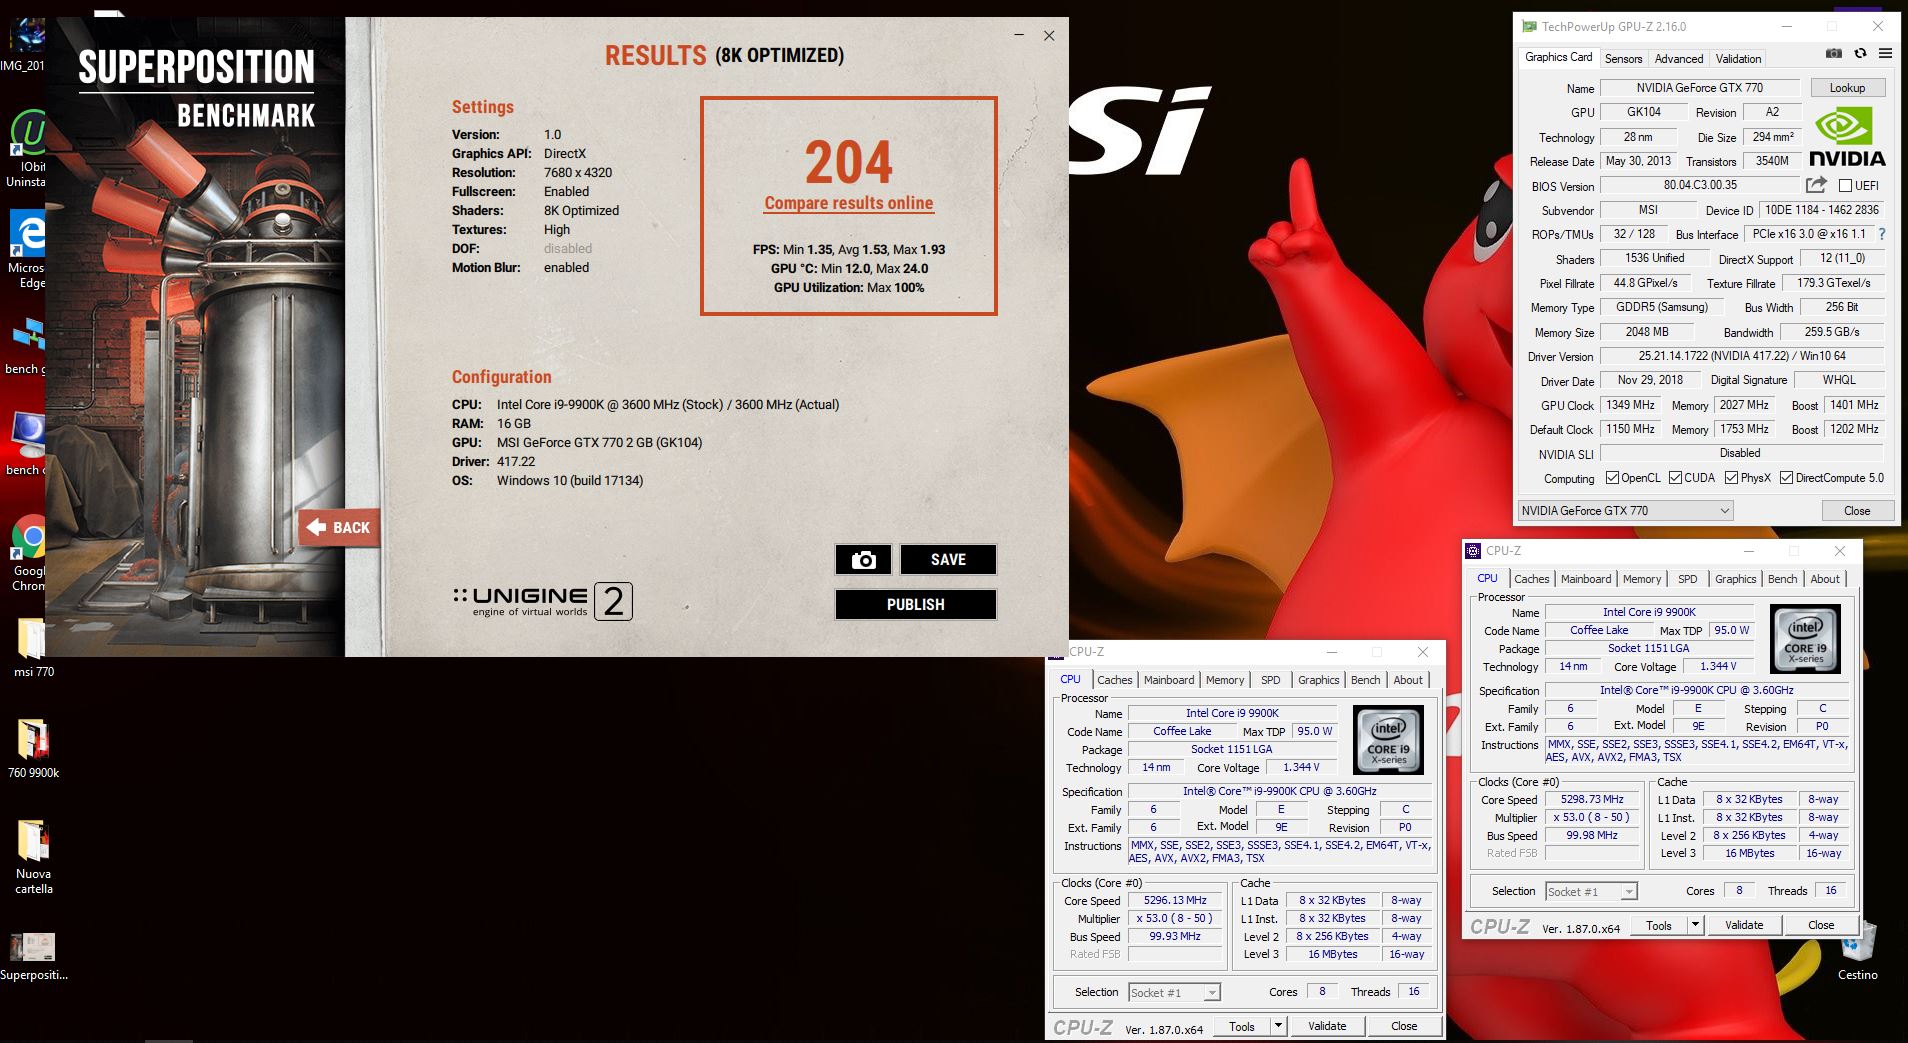
Task: Open the Mainboard tab in right CPU-Z
Action: point(1586,579)
